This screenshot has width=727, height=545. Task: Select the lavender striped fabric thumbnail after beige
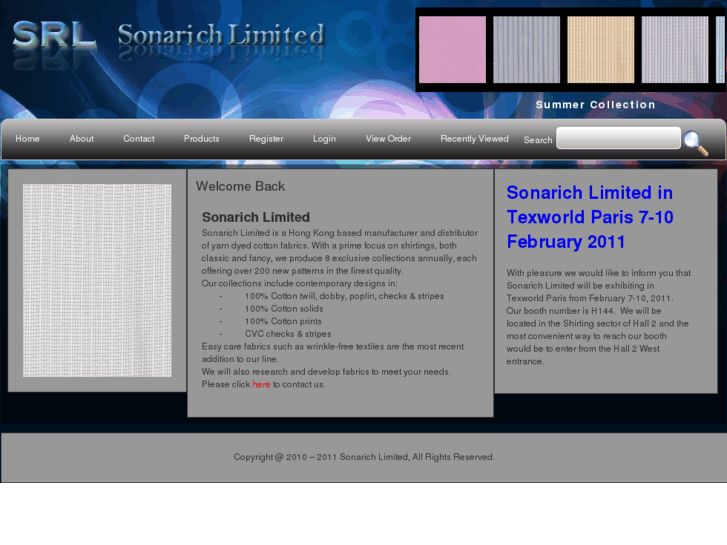pos(675,50)
